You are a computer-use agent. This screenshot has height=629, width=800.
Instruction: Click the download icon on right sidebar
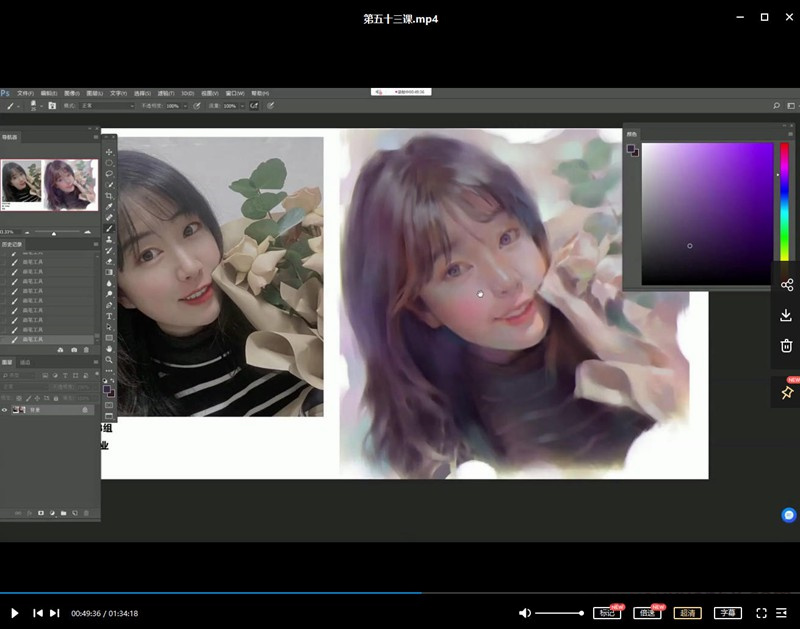click(786, 316)
